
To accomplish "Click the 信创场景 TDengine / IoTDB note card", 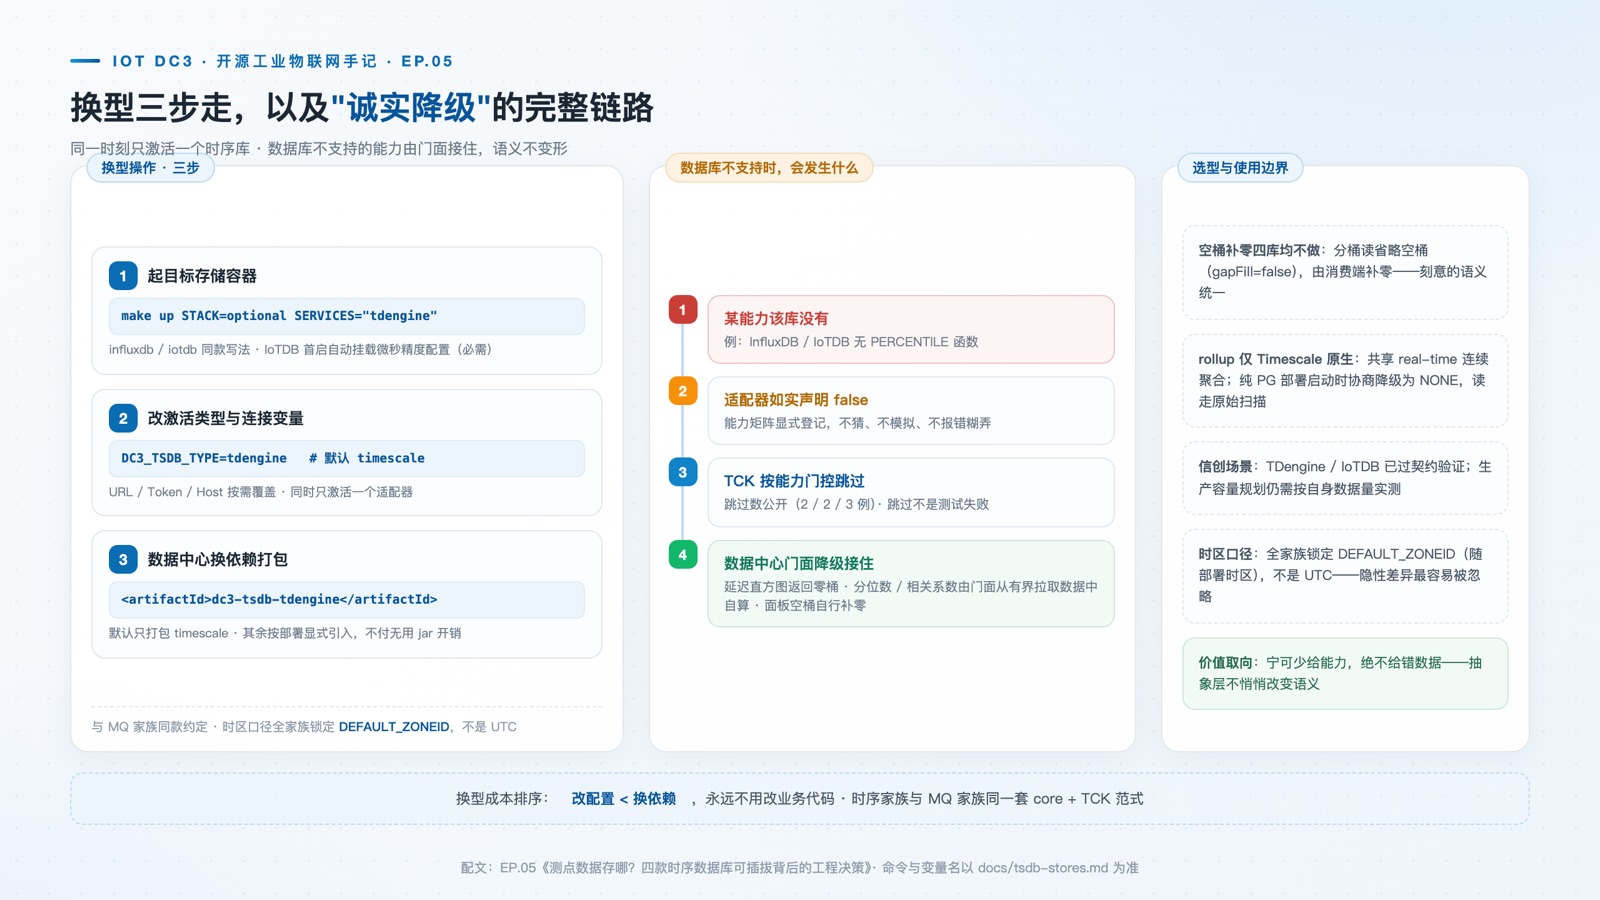I will click(x=1345, y=478).
